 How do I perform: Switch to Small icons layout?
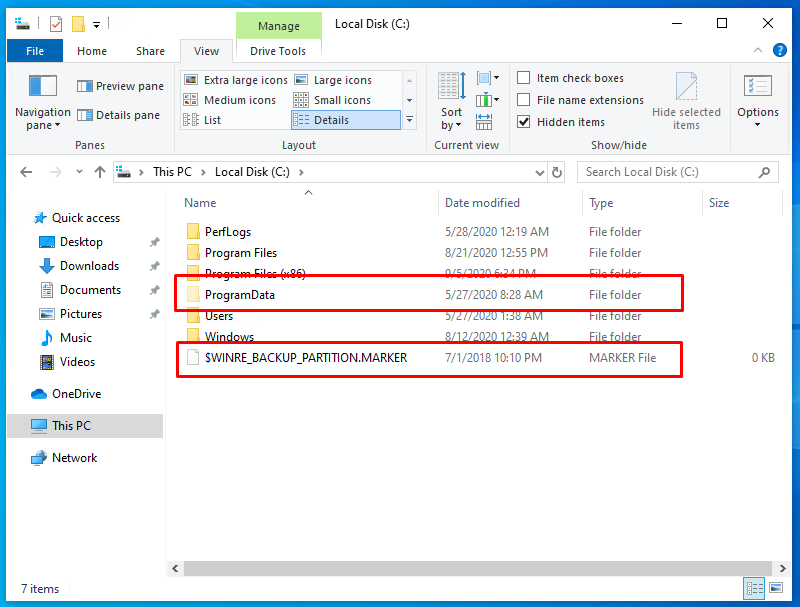[x=333, y=100]
